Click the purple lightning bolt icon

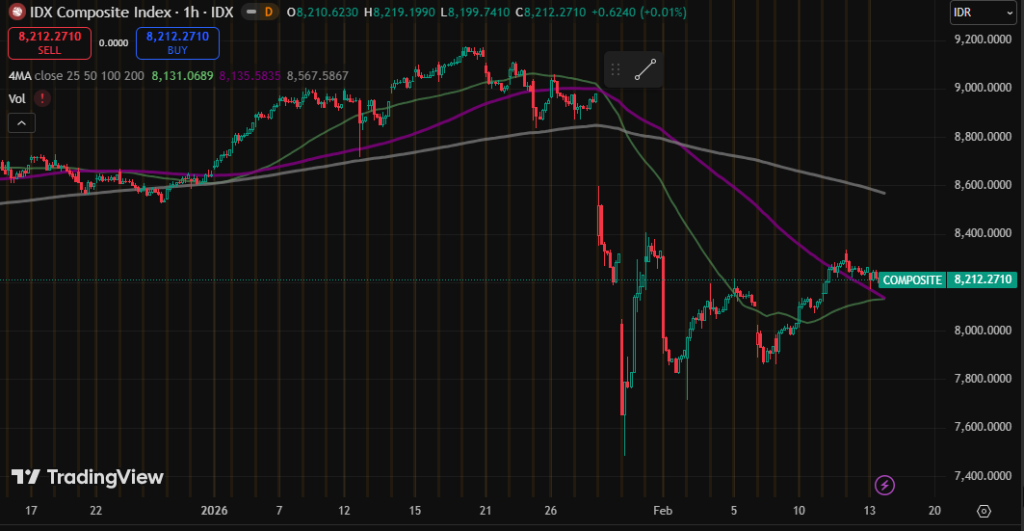tap(884, 485)
